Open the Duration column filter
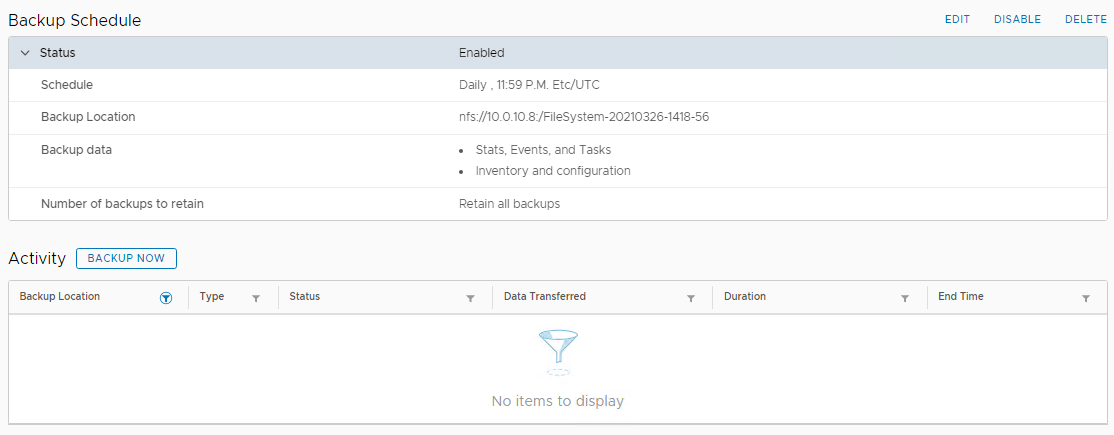 905,298
